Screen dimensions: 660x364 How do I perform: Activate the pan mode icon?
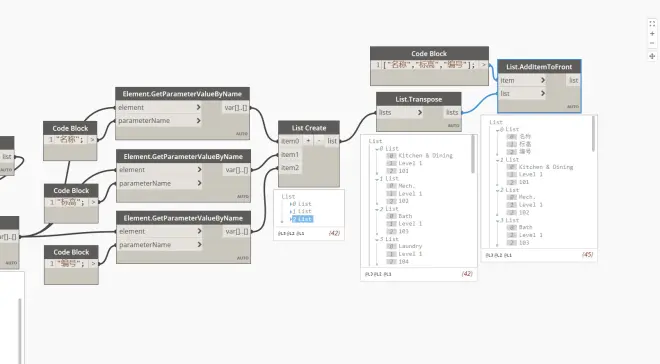pos(652,56)
